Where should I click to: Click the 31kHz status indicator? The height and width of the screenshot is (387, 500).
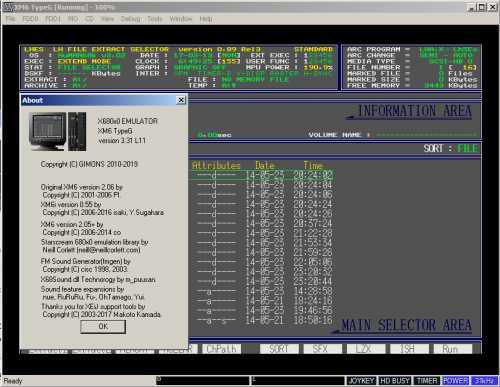(484, 381)
